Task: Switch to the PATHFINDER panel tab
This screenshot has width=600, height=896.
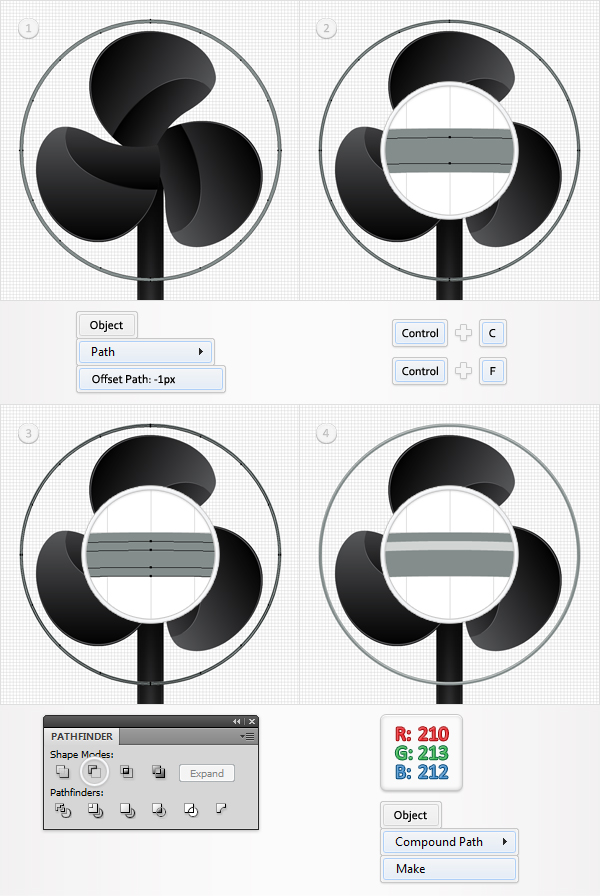Action: click(82, 736)
